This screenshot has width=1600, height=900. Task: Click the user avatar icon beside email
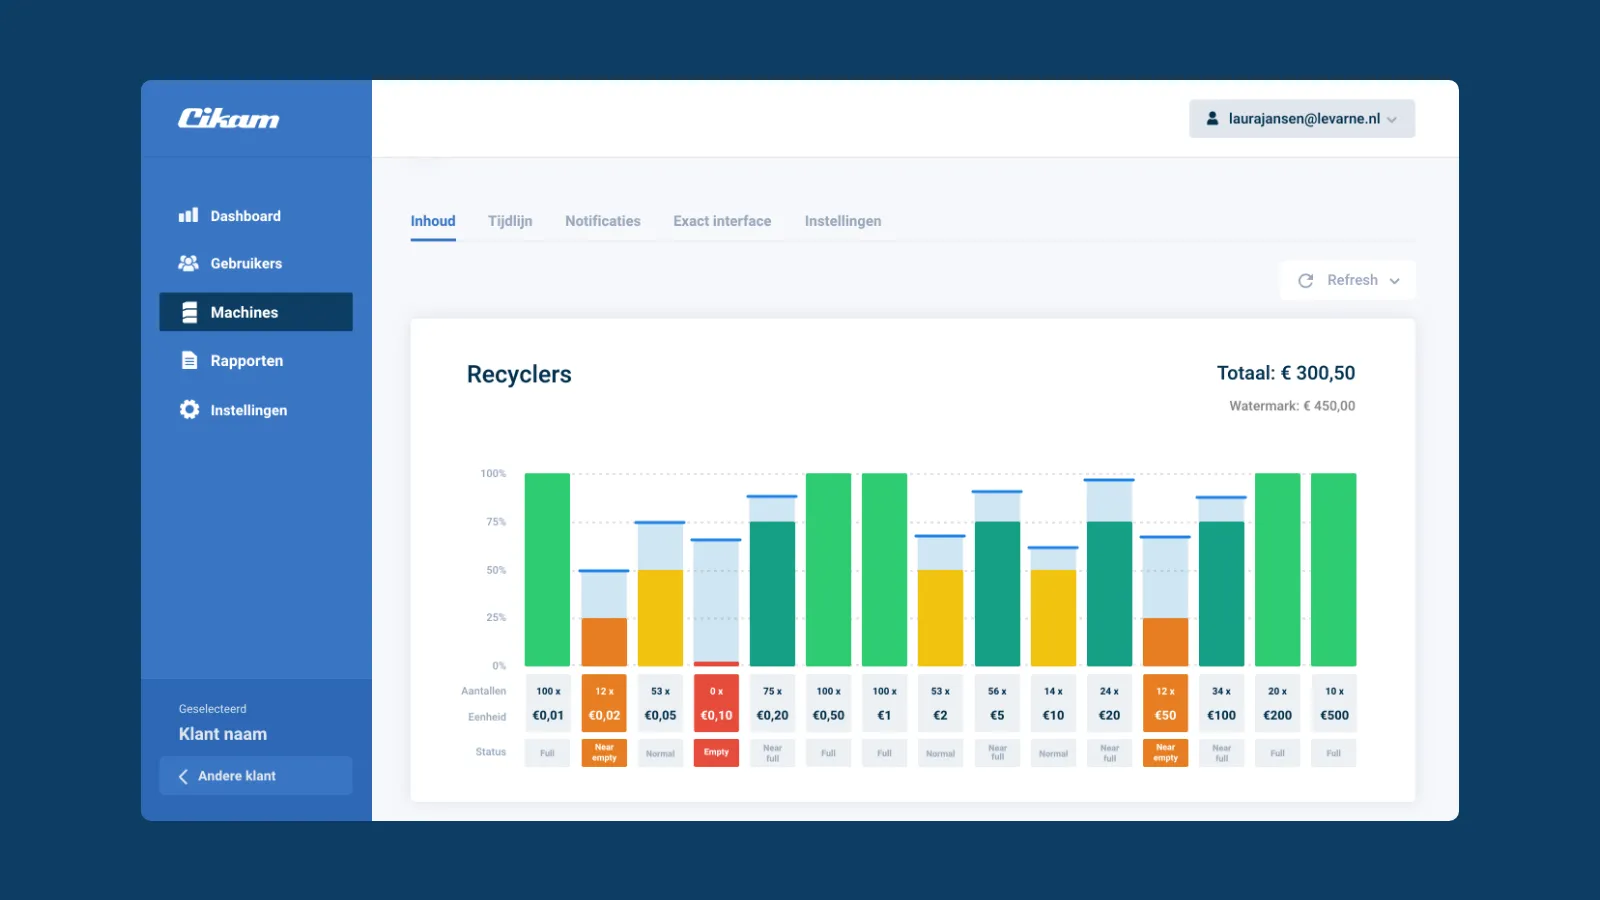point(1212,118)
